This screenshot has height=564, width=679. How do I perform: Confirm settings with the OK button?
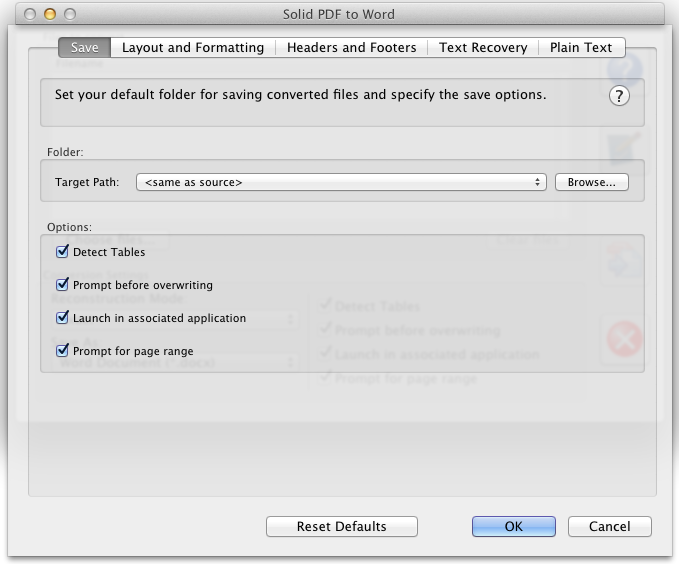pos(513,526)
